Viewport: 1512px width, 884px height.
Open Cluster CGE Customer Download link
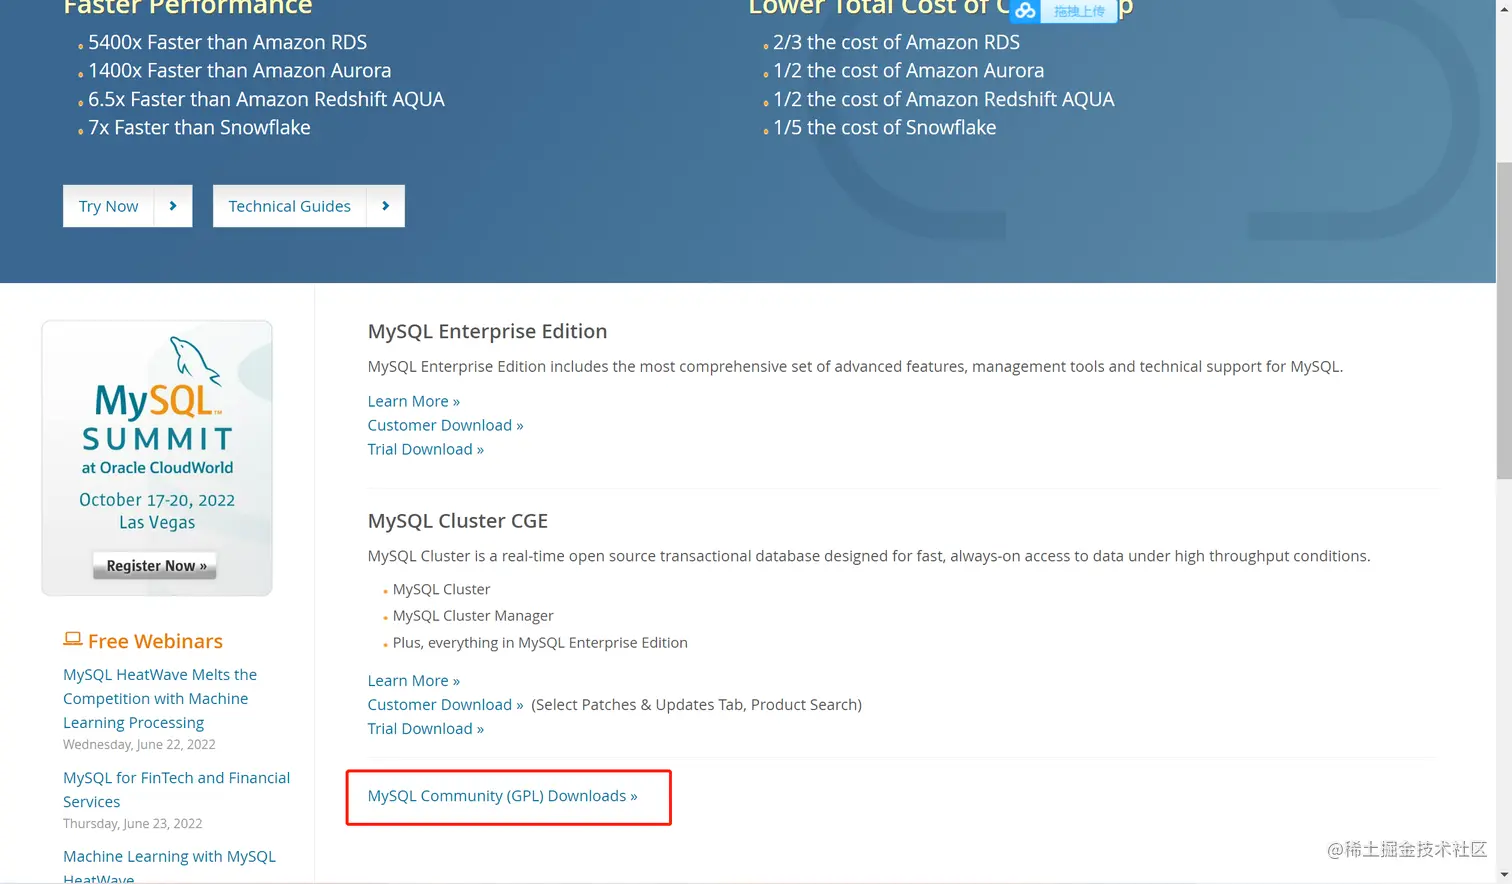click(445, 704)
